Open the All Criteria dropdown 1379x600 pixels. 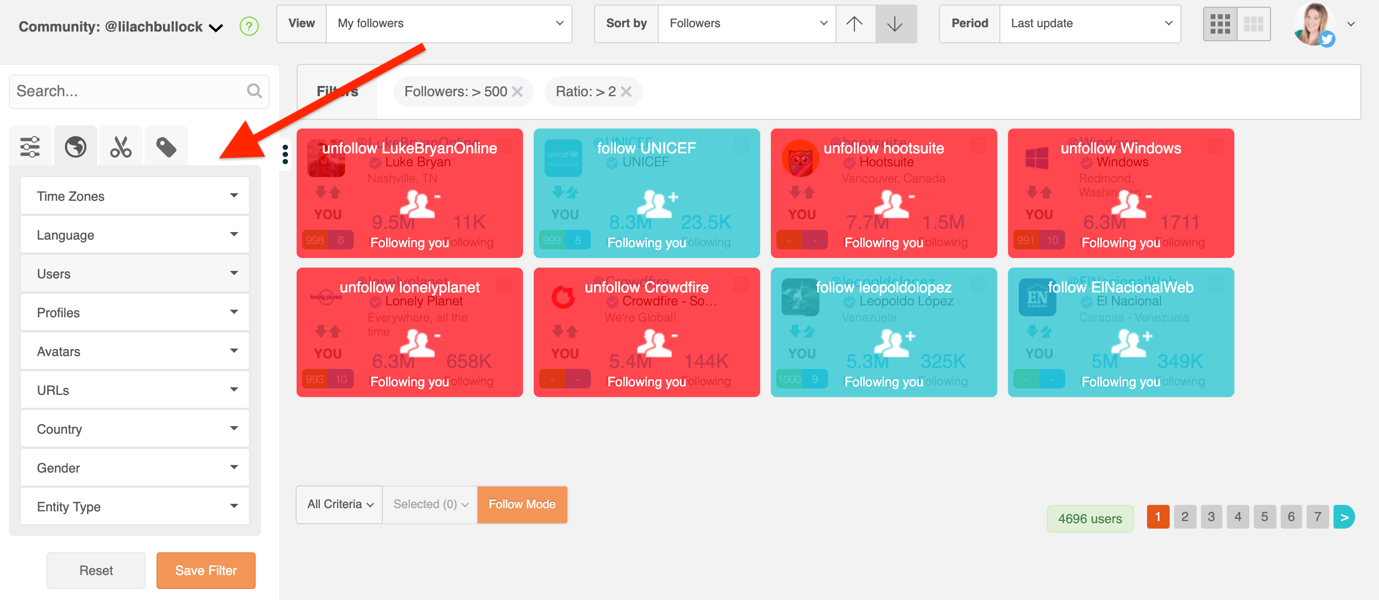pyautogui.click(x=340, y=504)
